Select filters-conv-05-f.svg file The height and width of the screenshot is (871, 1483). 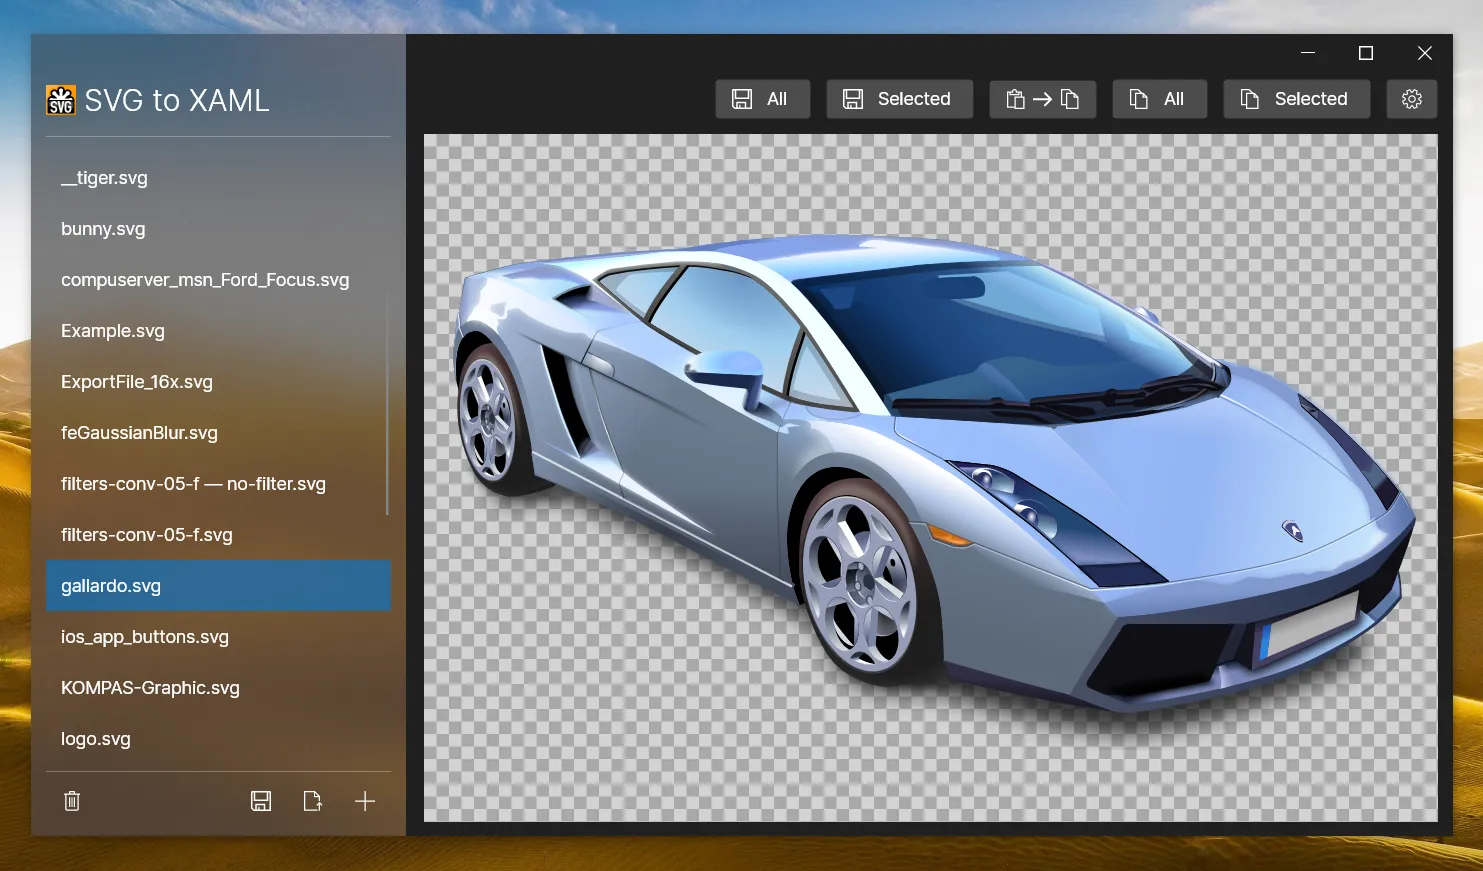(218, 535)
